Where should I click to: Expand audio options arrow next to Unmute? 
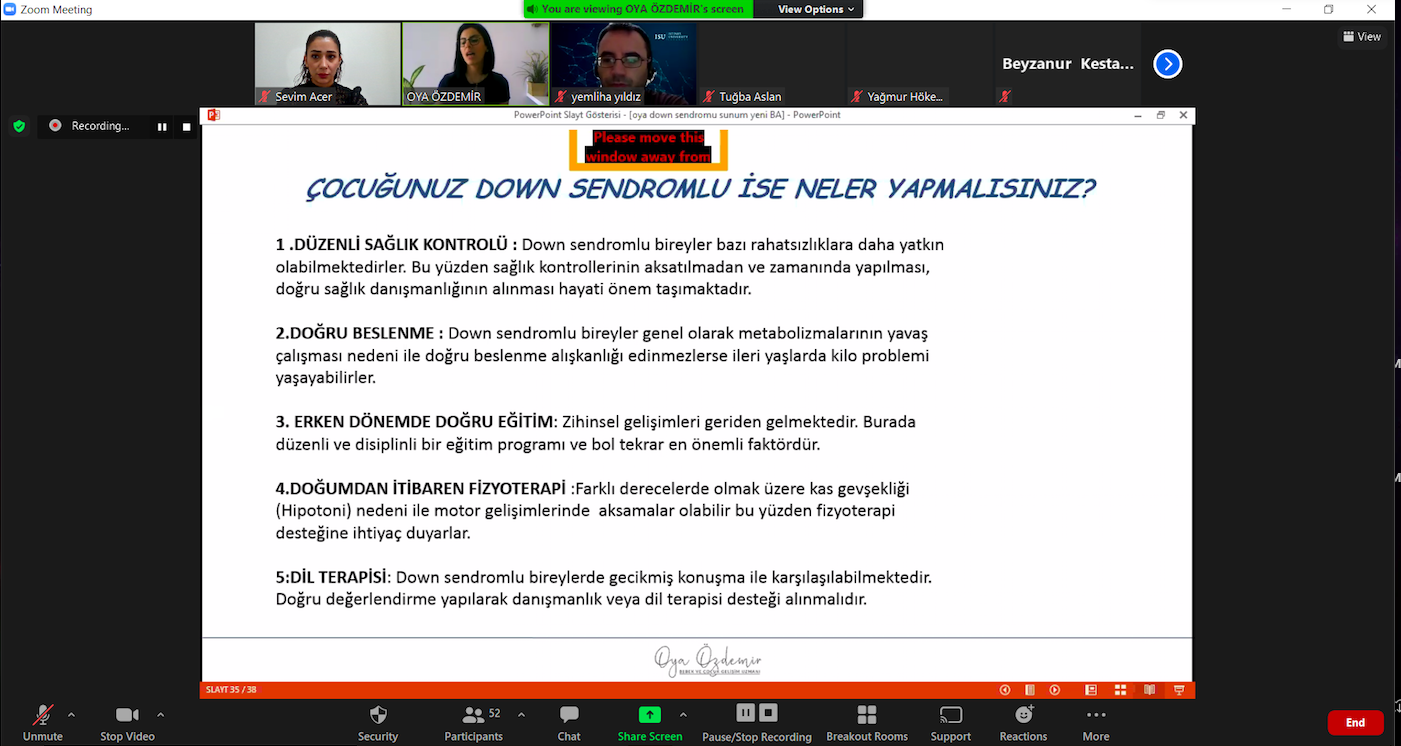coord(71,715)
